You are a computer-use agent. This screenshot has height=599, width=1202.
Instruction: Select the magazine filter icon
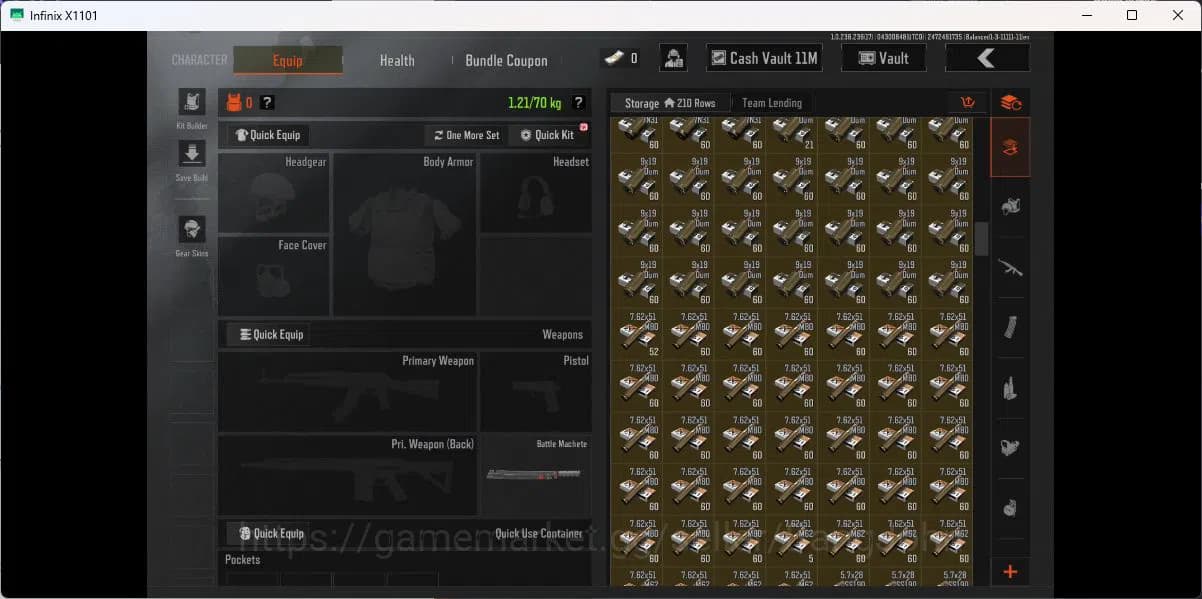(1010, 327)
